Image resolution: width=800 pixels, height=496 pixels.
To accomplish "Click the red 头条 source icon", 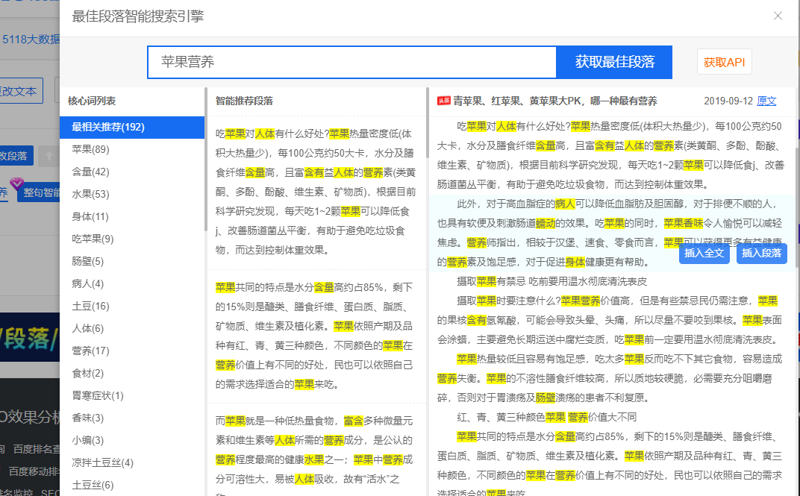I will (x=443, y=101).
